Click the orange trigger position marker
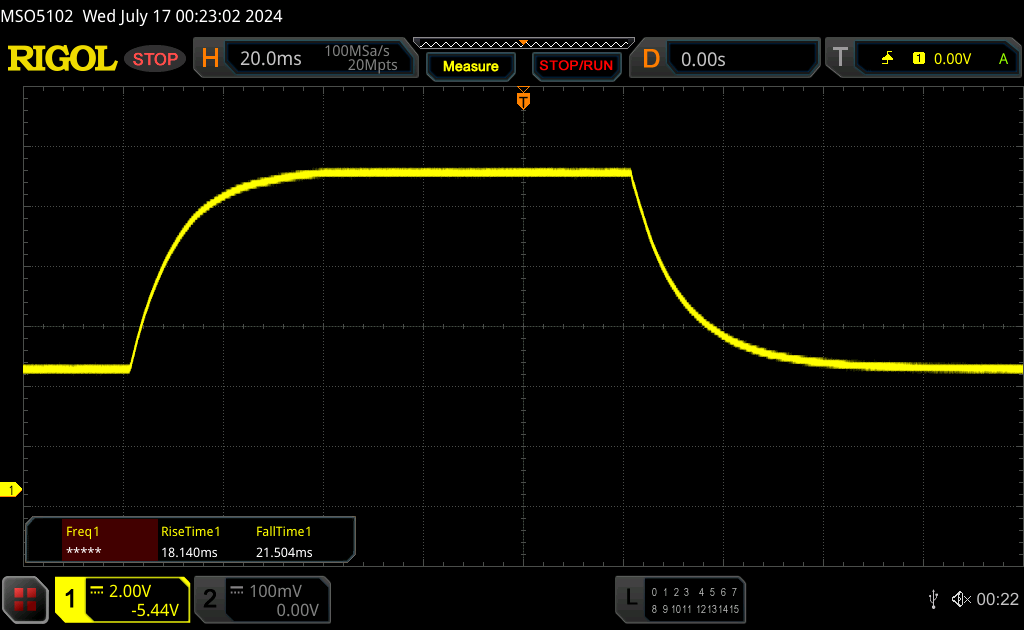The width and height of the screenshot is (1024, 630). tap(523, 99)
